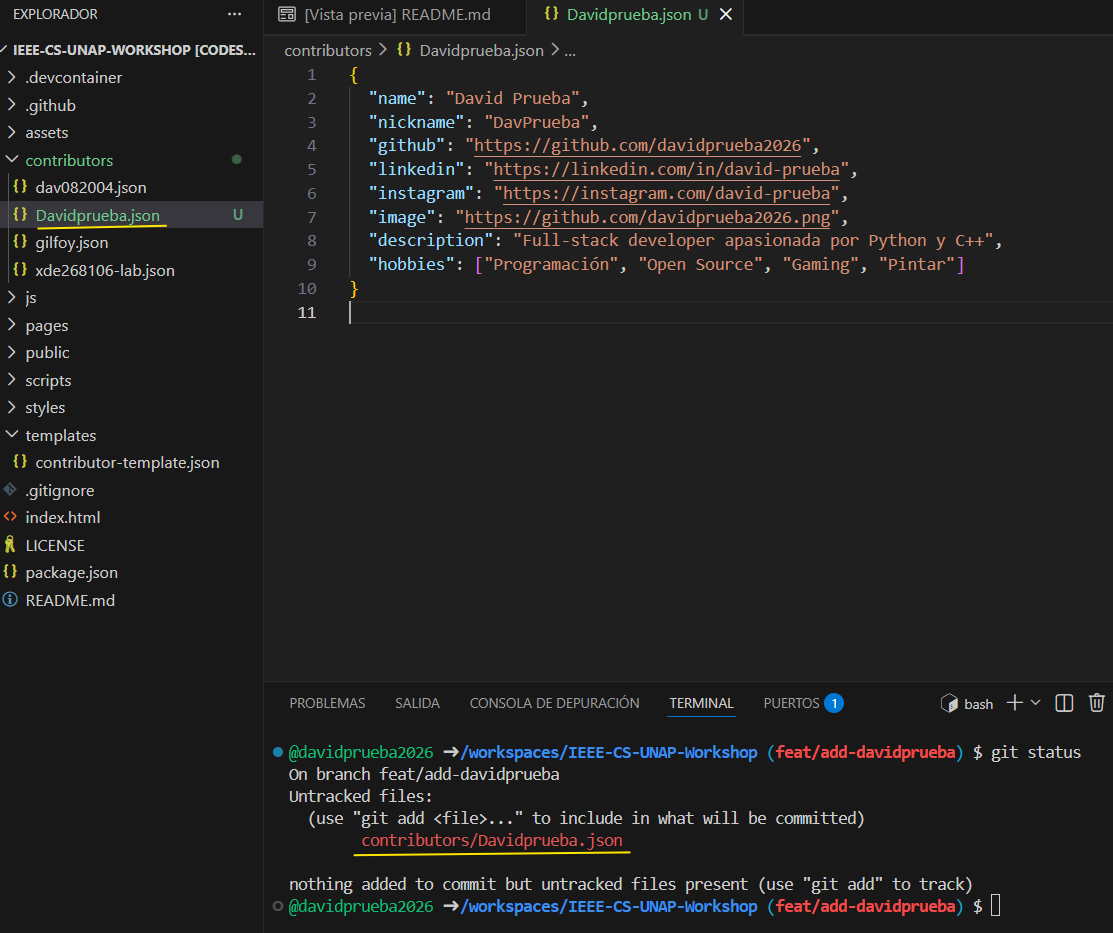Image resolution: width=1113 pixels, height=933 pixels.
Task: Click the HTML icon beside index.html
Action: pyautogui.click(x=10, y=517)
